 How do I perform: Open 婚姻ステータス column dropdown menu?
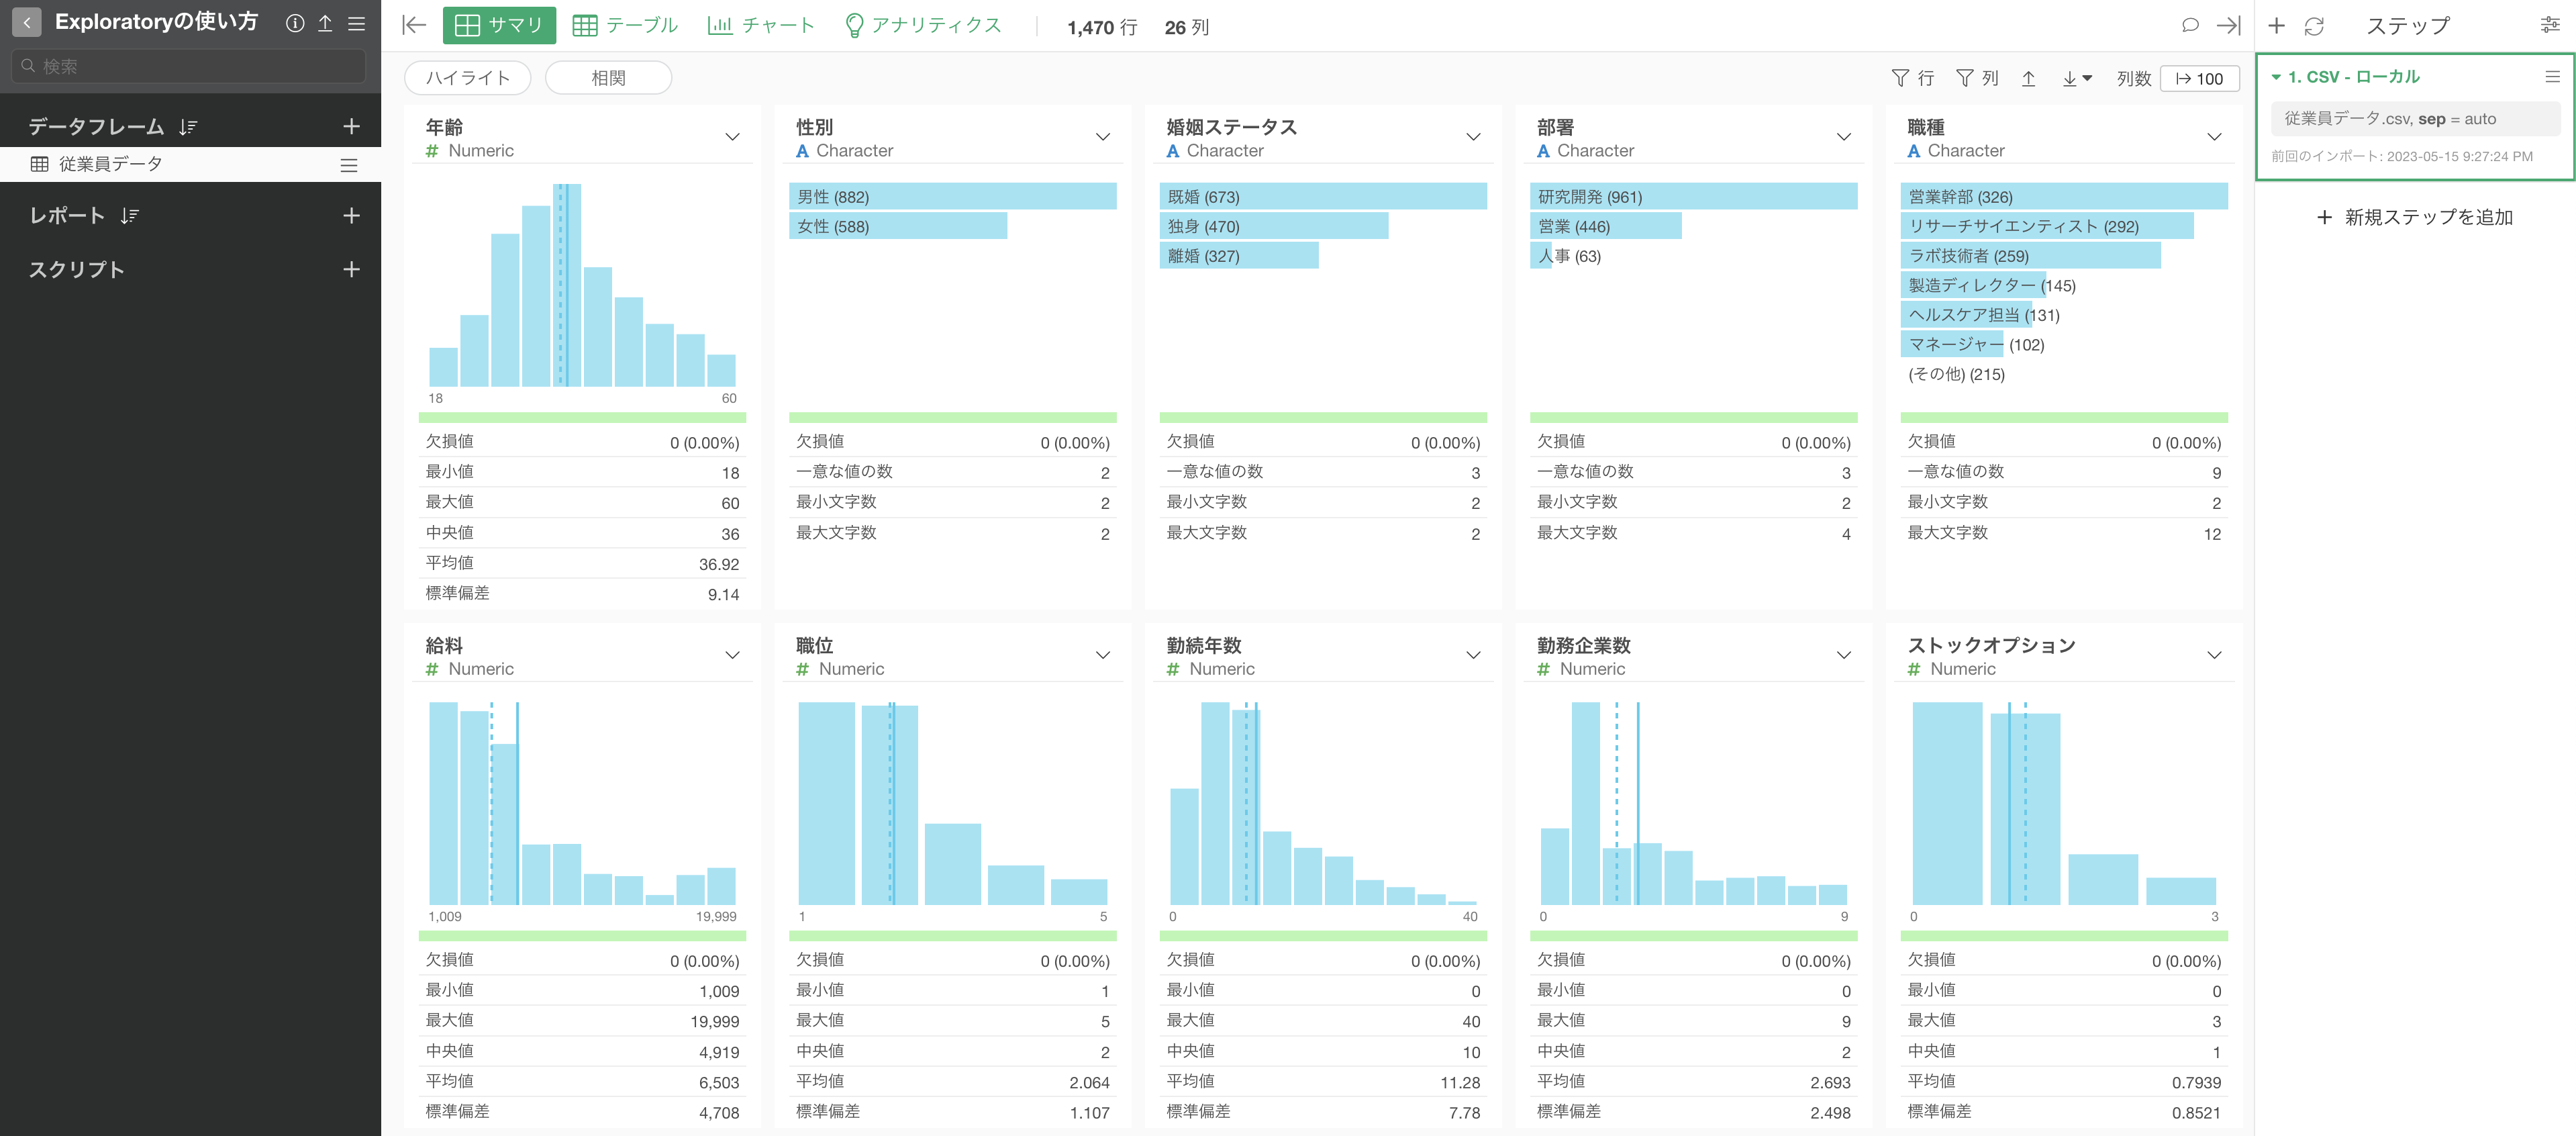[1473, 138]
